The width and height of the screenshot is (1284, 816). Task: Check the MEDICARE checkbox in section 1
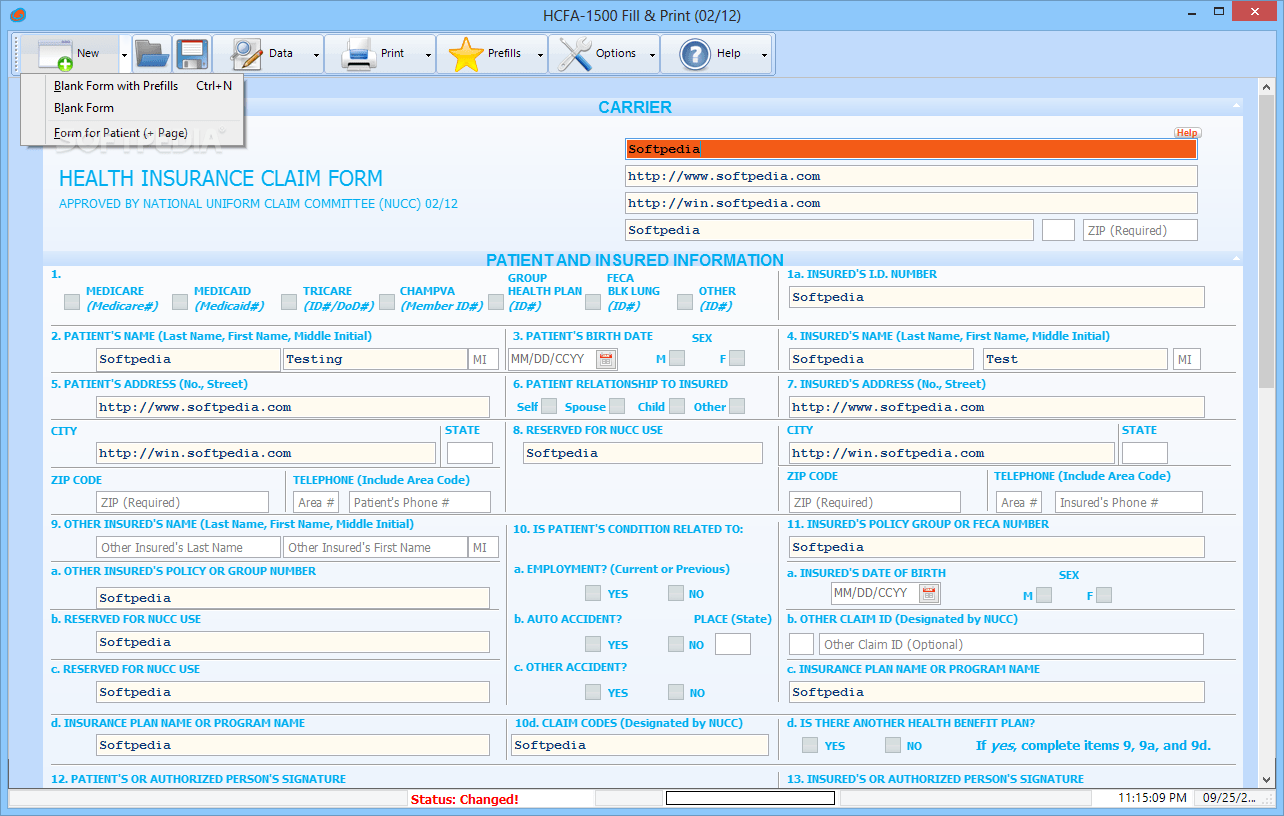pyautogui.click(x=70, y=300)
